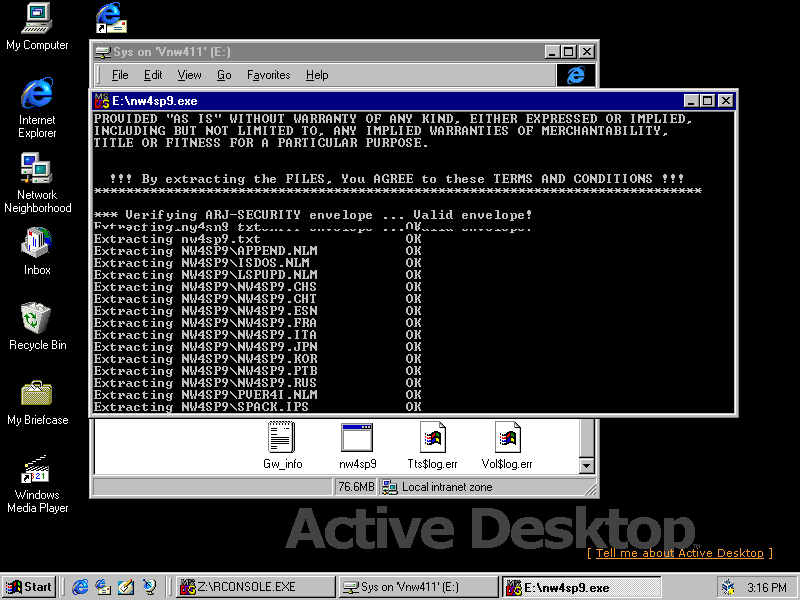
Task: Minimize the E:\nw4sp9.exe DOS window
Action: point(691,101)
